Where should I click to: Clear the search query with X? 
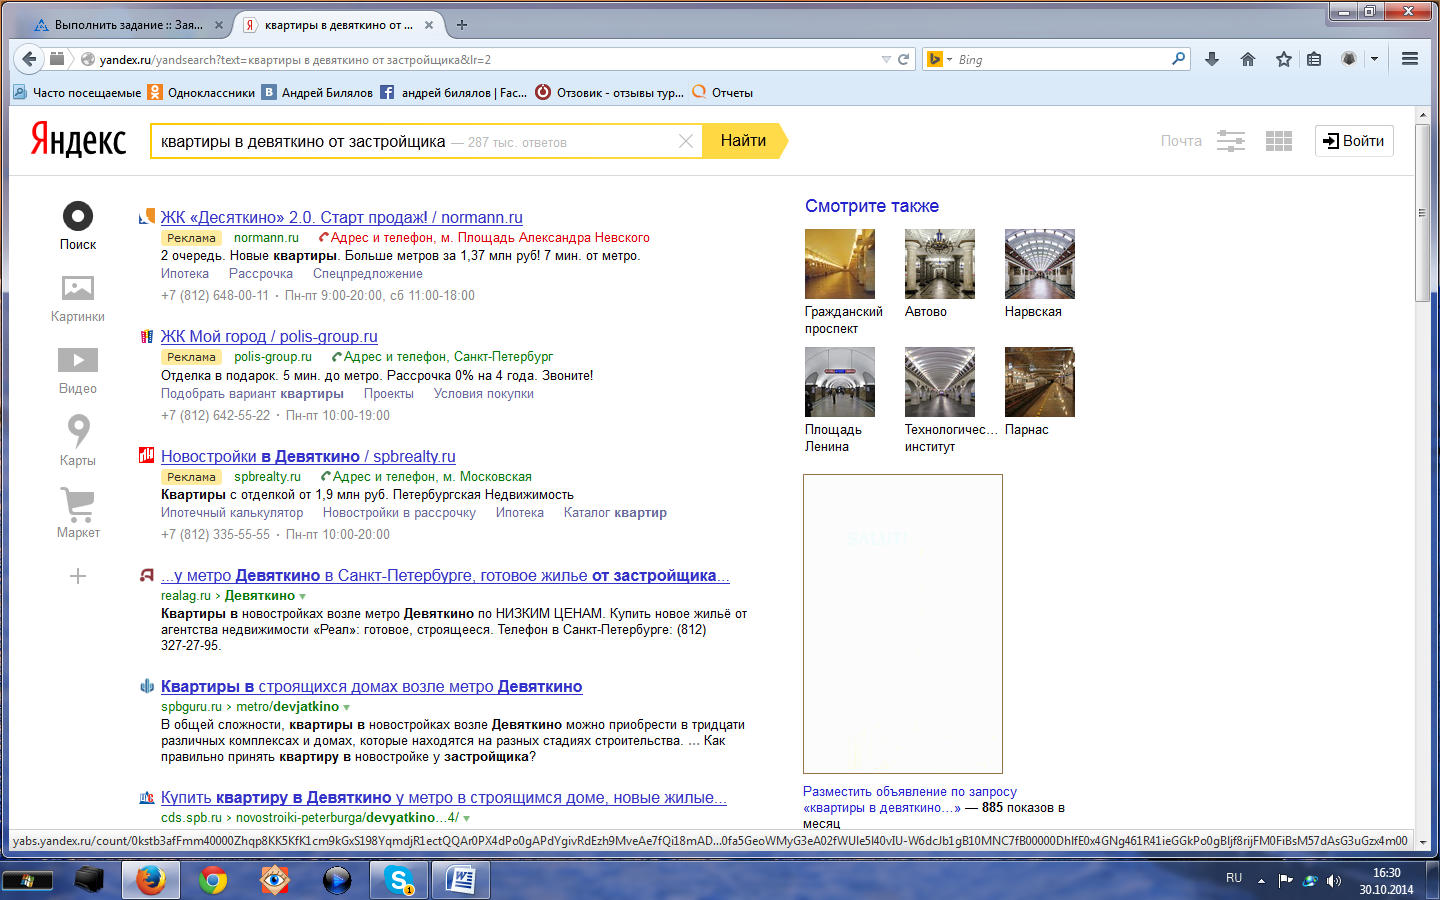point(686,141)
